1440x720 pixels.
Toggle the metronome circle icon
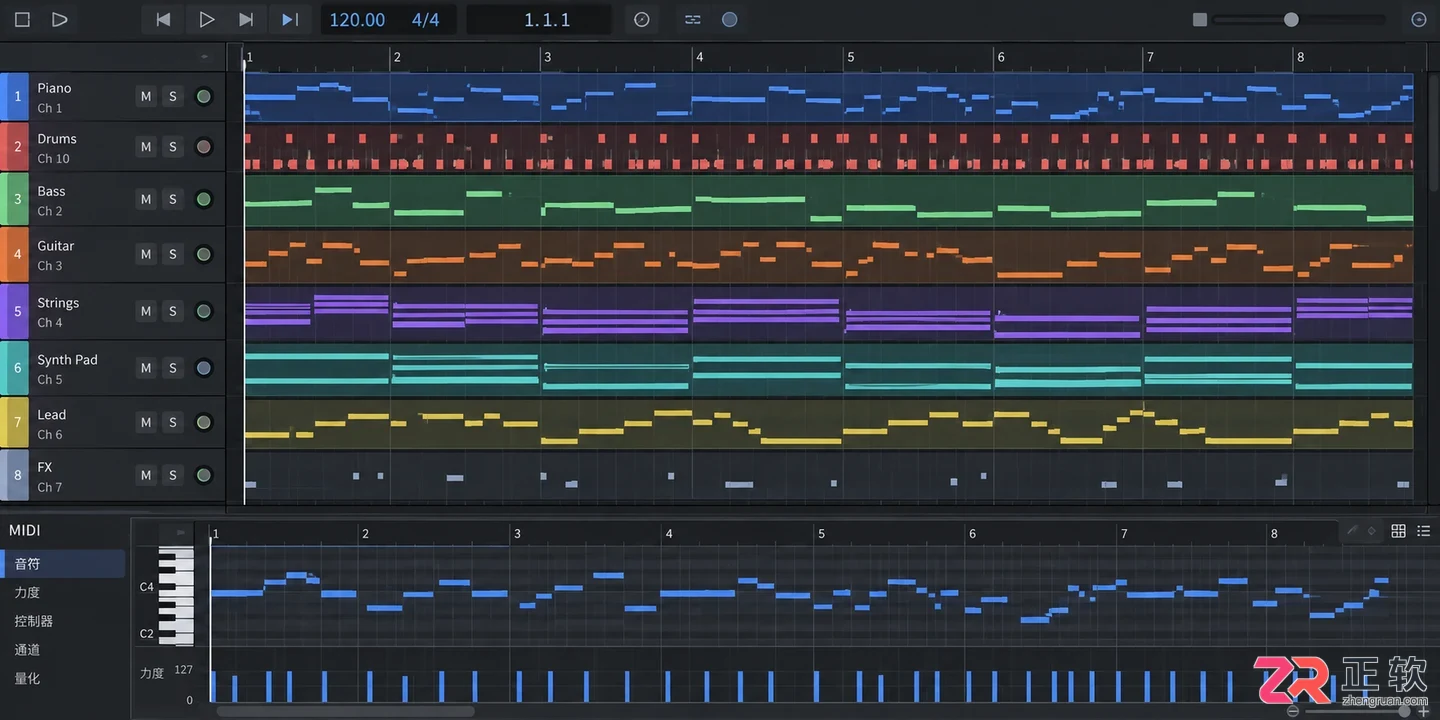tap(642, 19)
